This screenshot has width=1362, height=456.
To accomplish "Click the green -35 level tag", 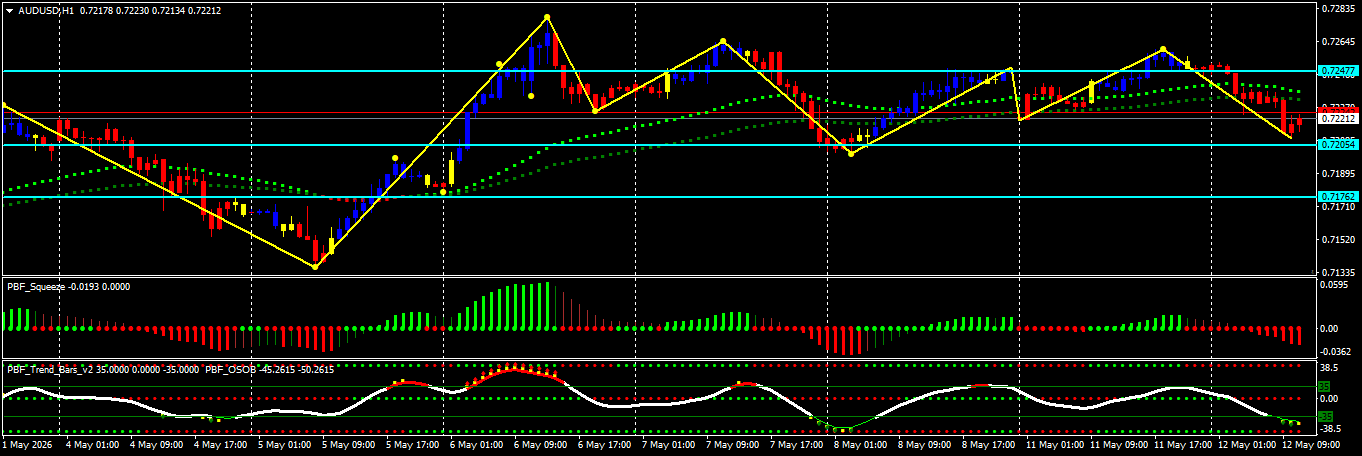I will point(1326,416).
